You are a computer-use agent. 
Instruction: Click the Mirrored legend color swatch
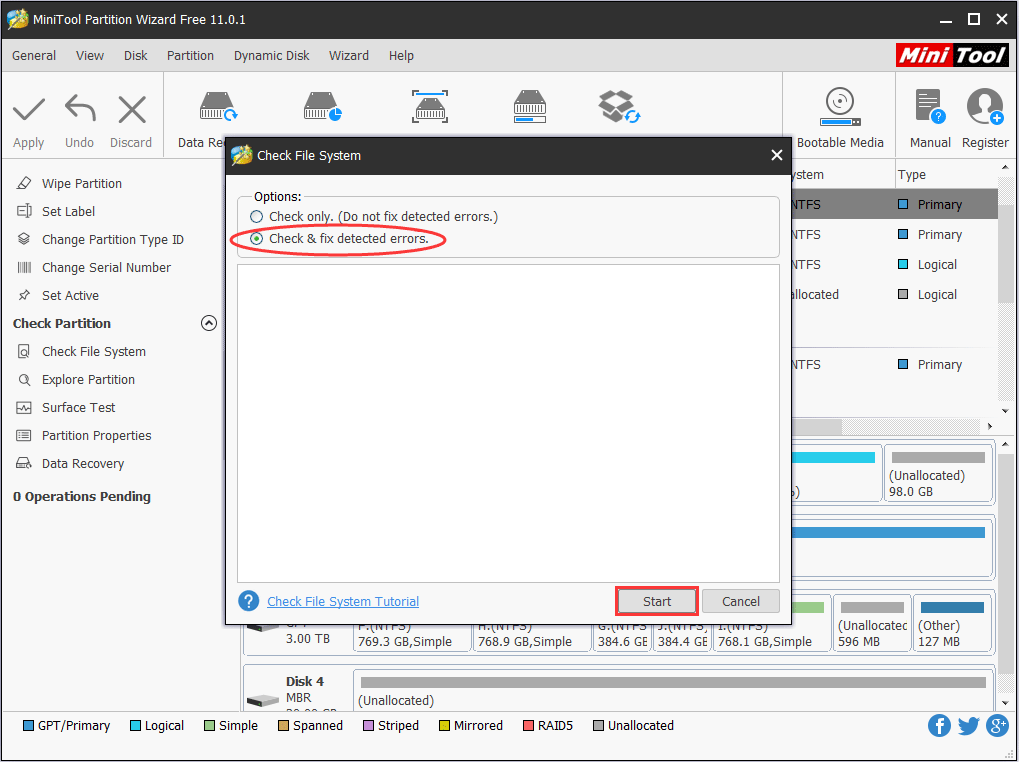[445, 726]
